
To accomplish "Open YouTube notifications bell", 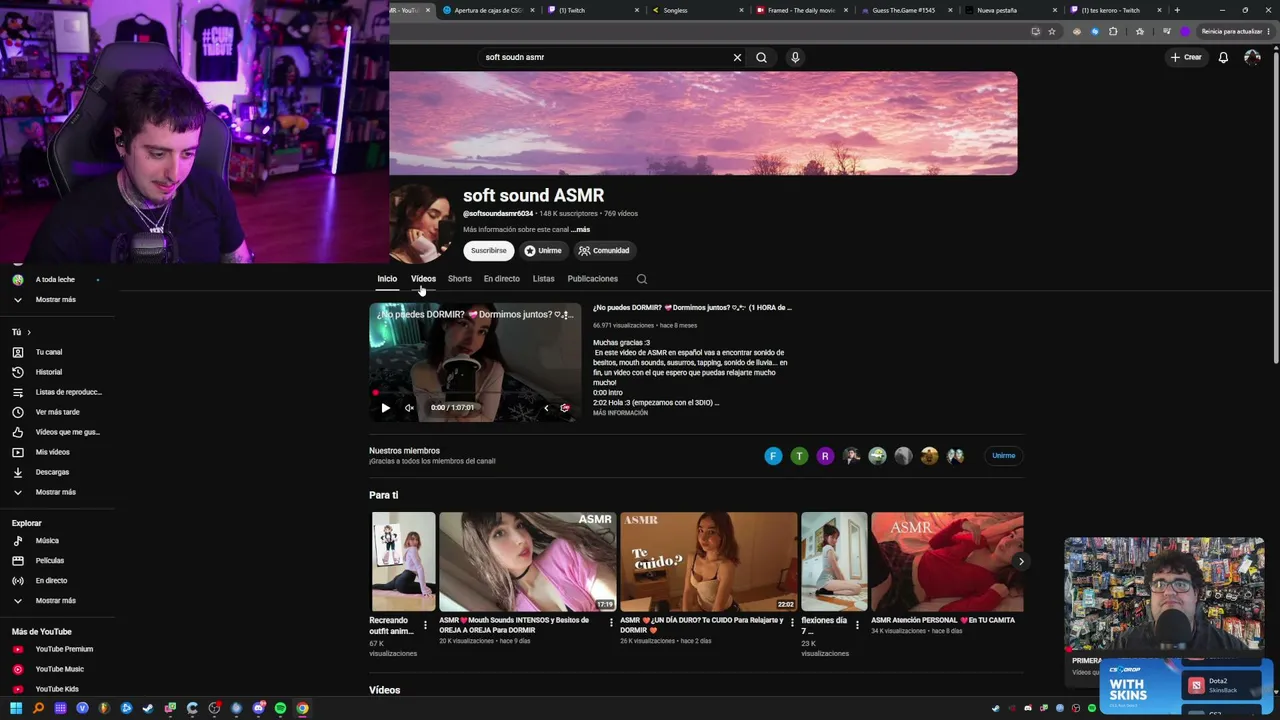I will point(1223,57).
